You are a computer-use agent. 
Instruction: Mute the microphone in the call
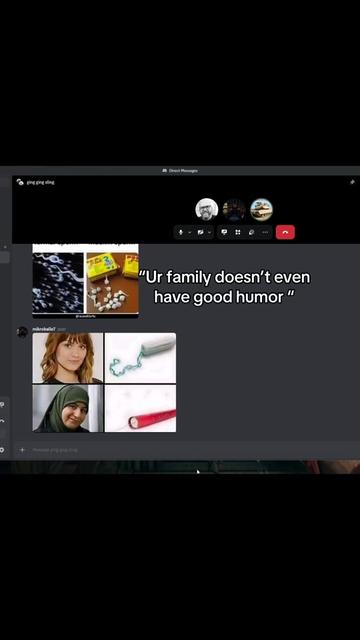click(x=180, y=232)
